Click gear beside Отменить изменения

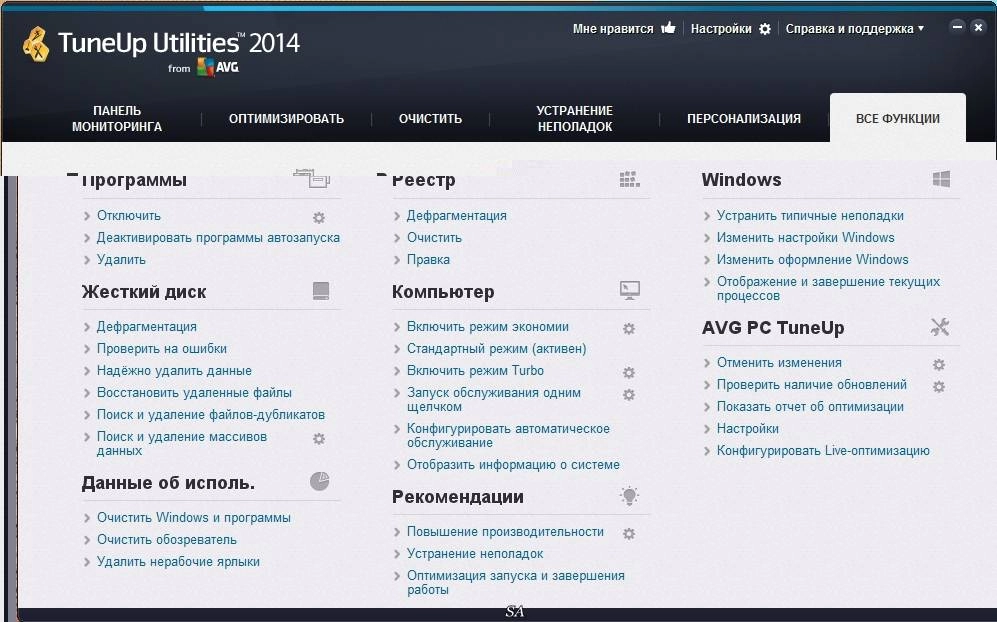click(x=939, y=364)
